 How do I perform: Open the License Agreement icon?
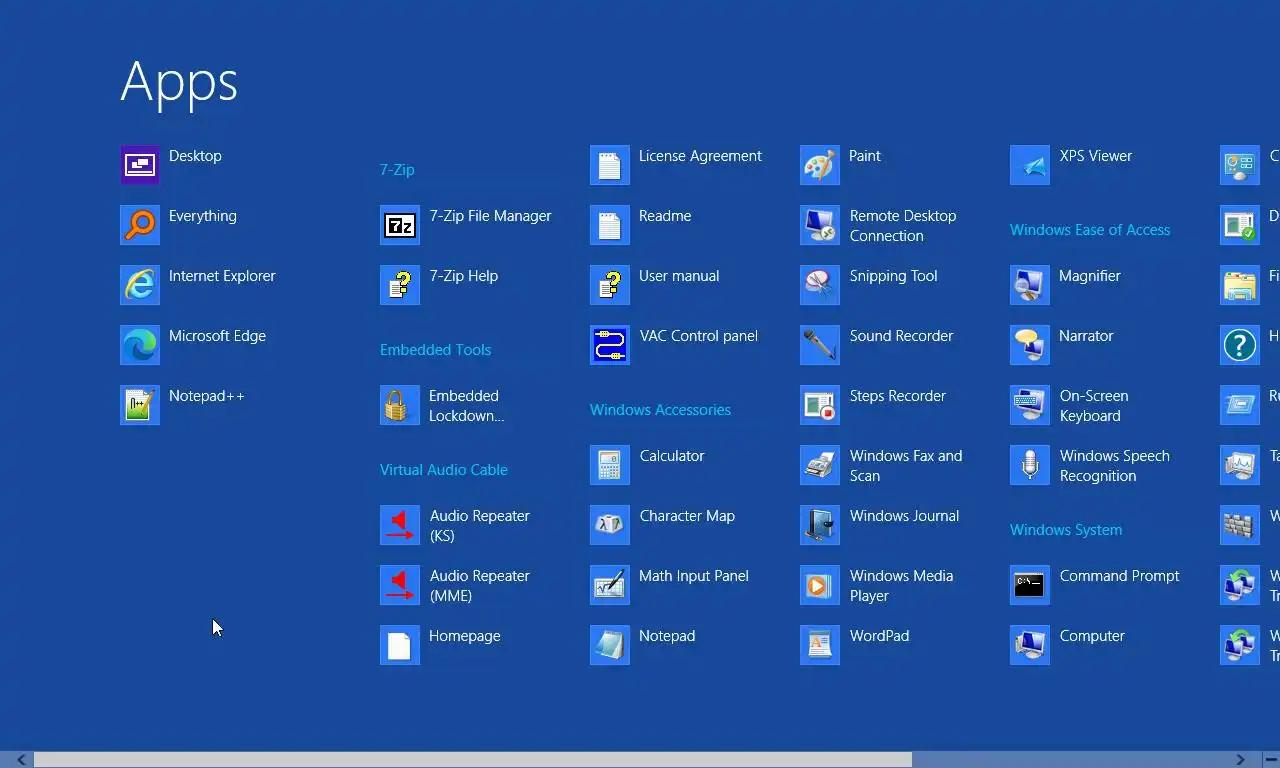point(610,165)
